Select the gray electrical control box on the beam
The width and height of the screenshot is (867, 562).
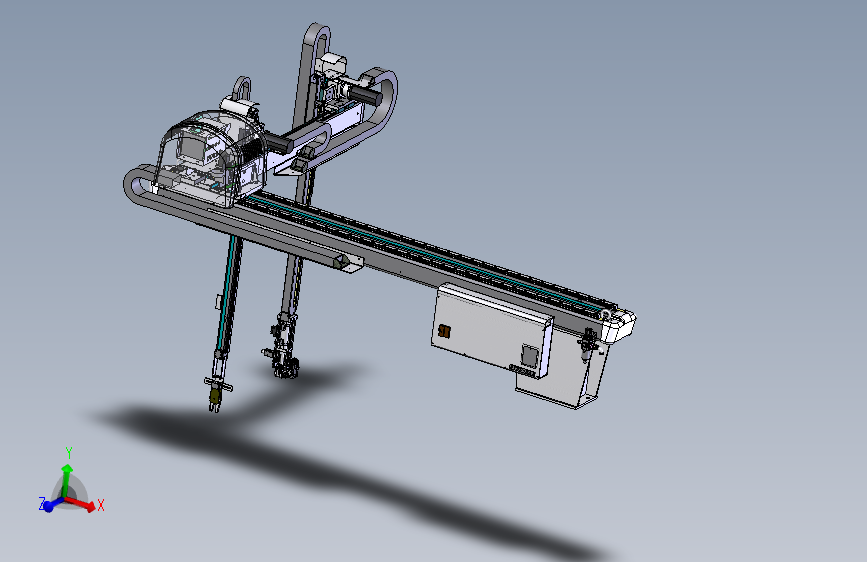[491, 330]
